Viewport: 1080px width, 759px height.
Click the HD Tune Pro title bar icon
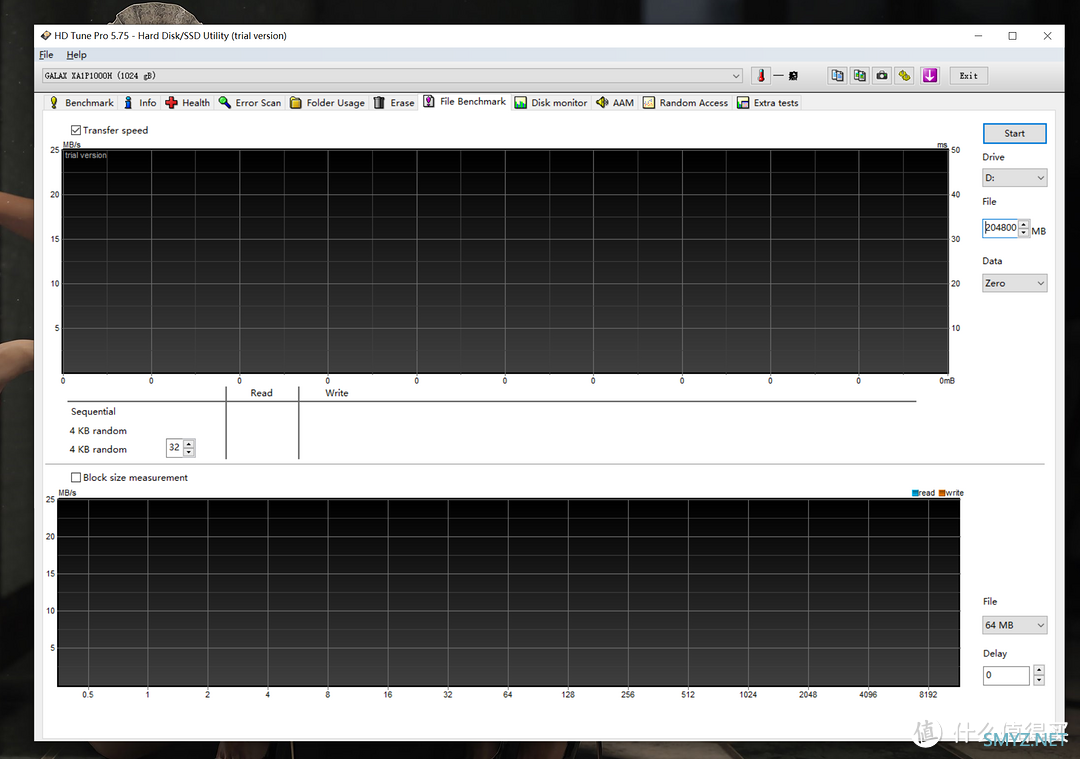pos(45,36)
